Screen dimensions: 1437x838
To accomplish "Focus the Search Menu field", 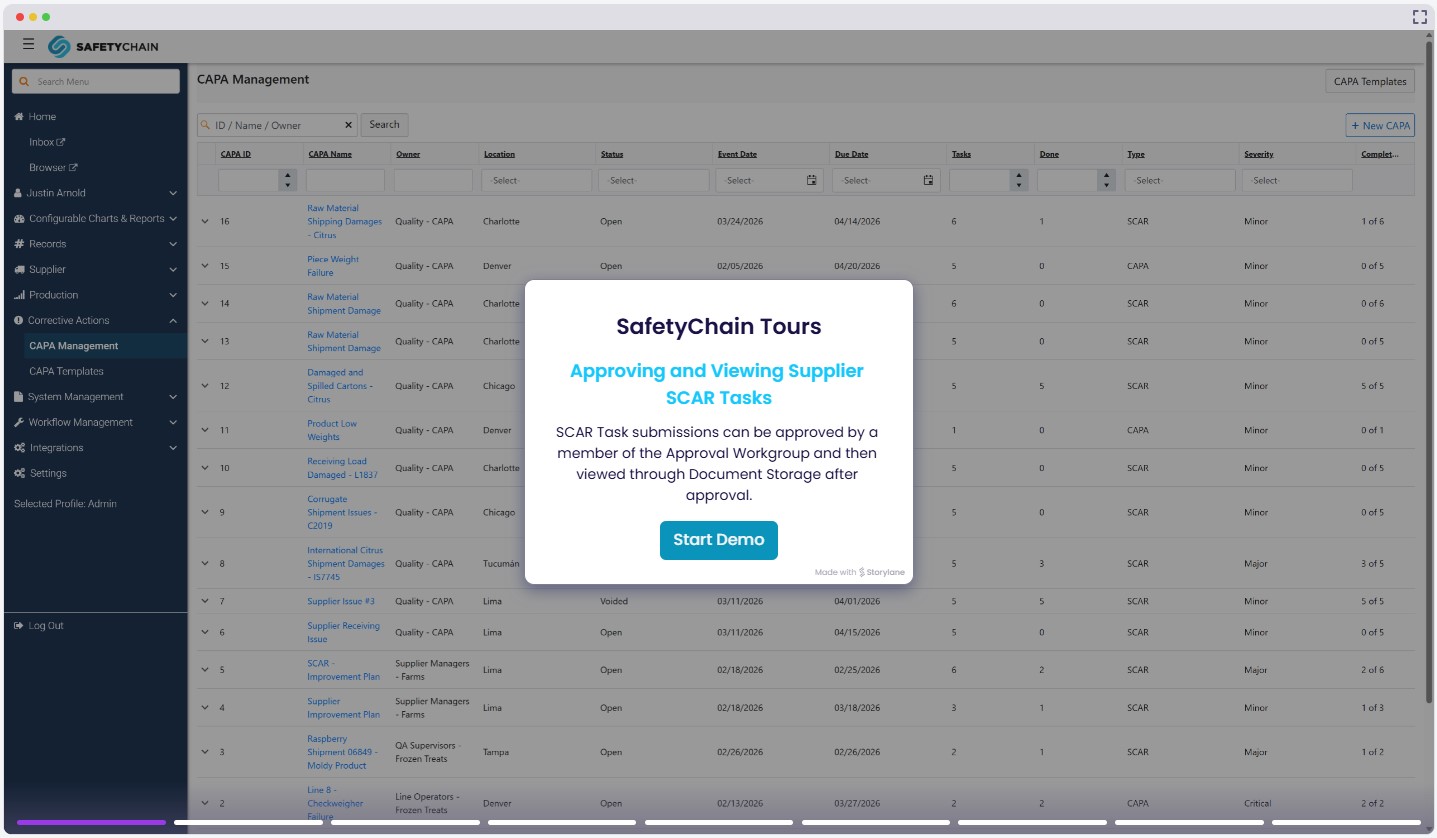I will coord(96,81).
